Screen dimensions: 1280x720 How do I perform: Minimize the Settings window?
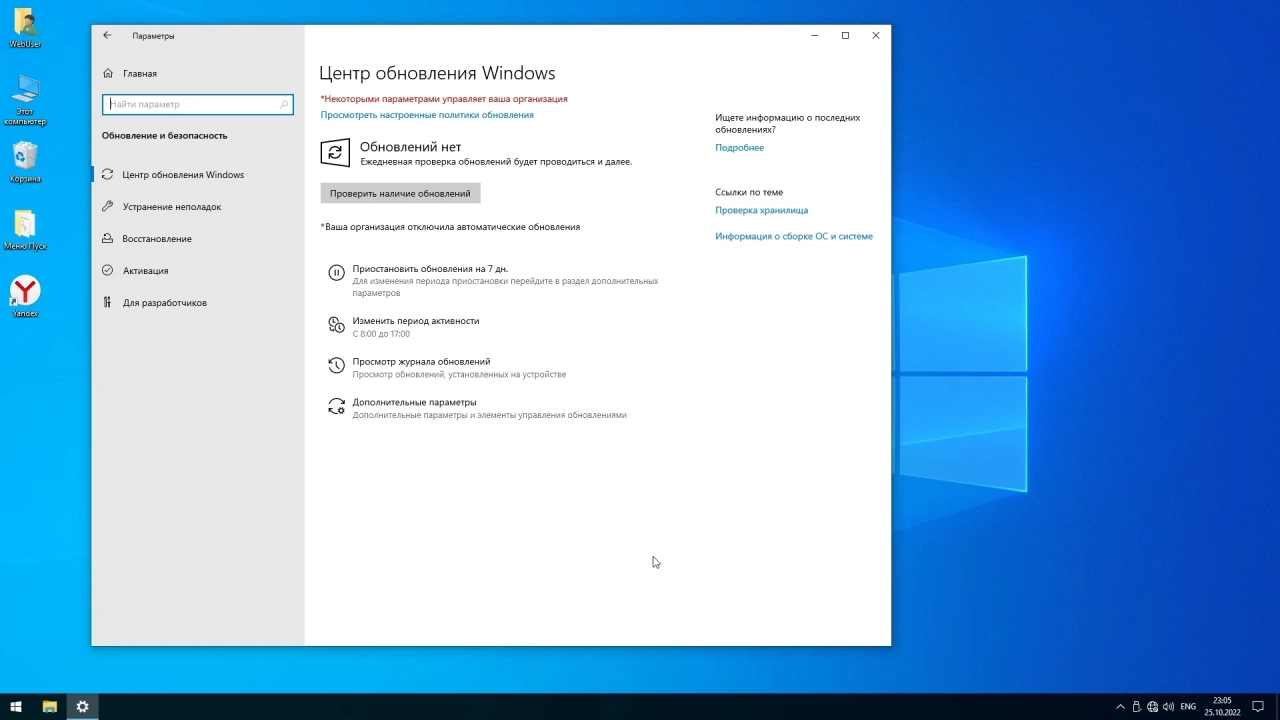tap(815, 35)
